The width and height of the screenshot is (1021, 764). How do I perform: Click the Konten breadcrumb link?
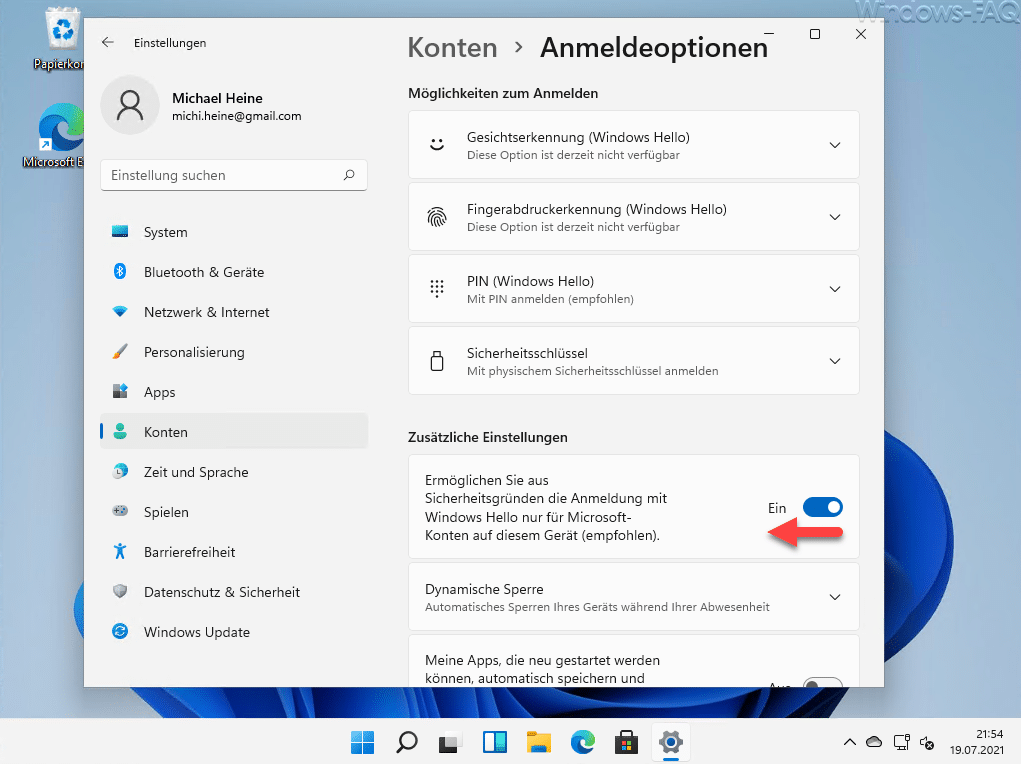point(452,48)
